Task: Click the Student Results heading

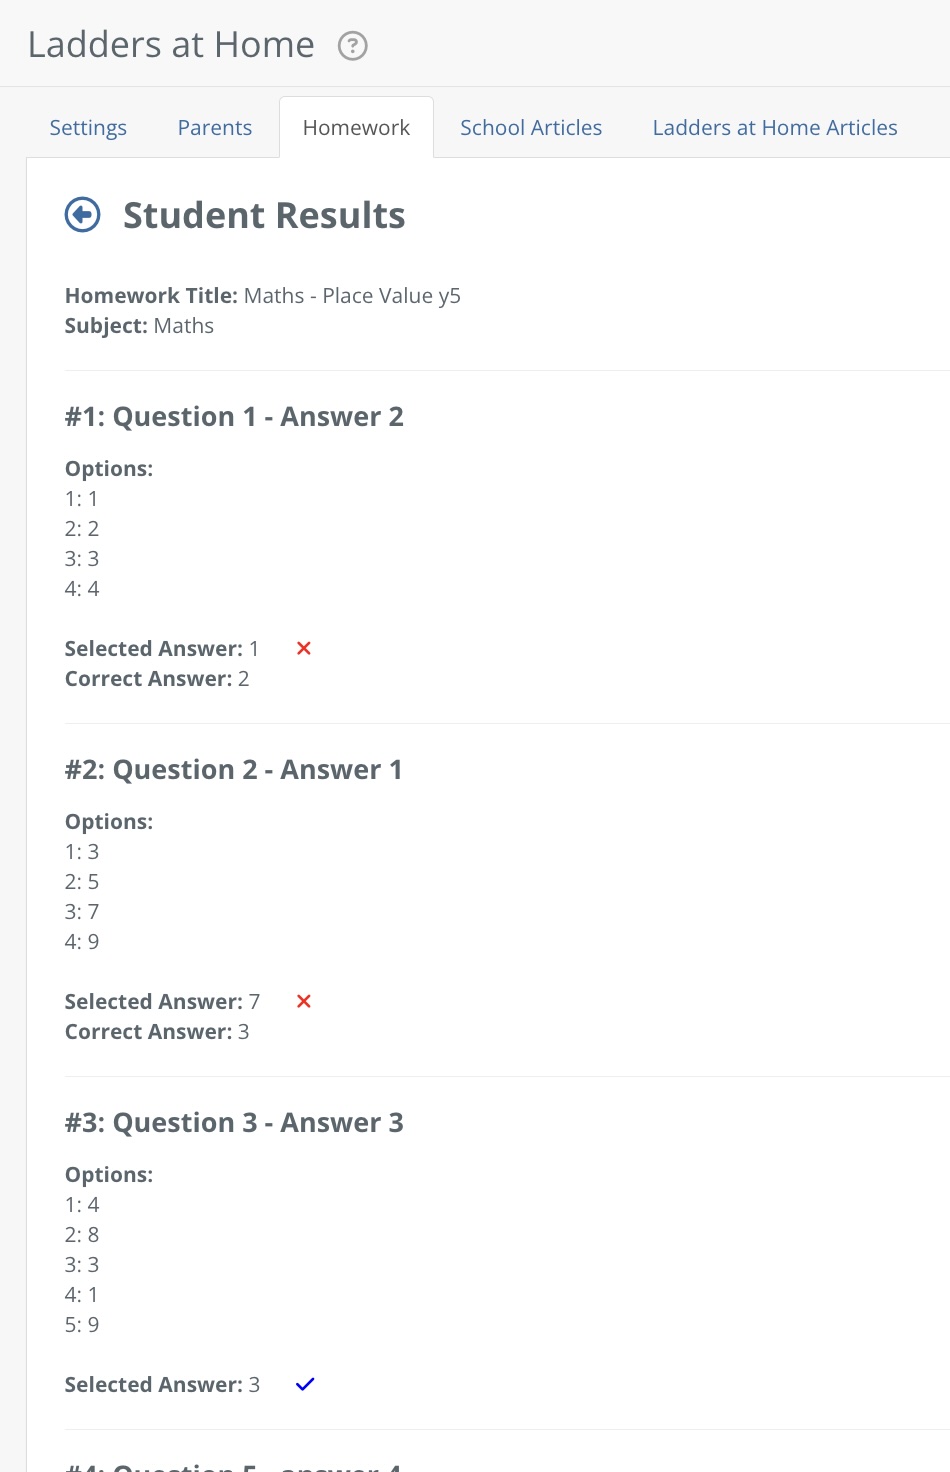Action: click(264, 216)
